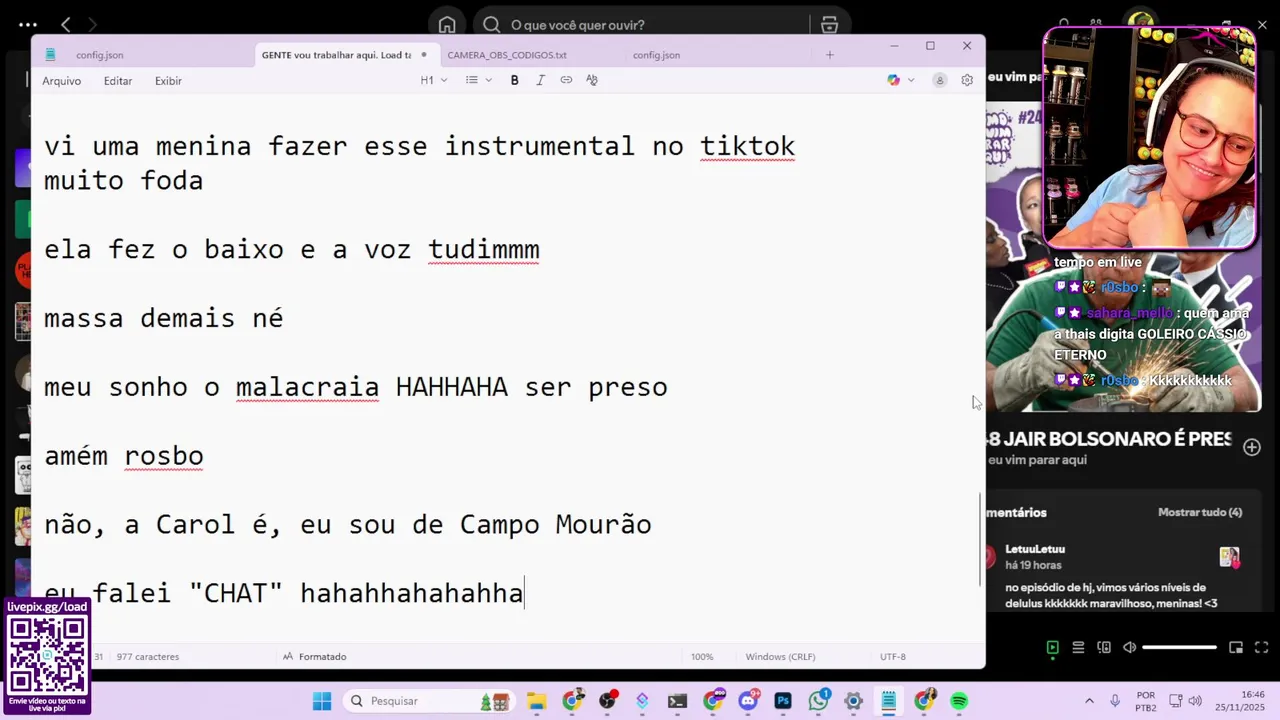Go to Spotify Home
Image resolution: width=1280 pixels, height=720 pixels.
tap(447, 25)
